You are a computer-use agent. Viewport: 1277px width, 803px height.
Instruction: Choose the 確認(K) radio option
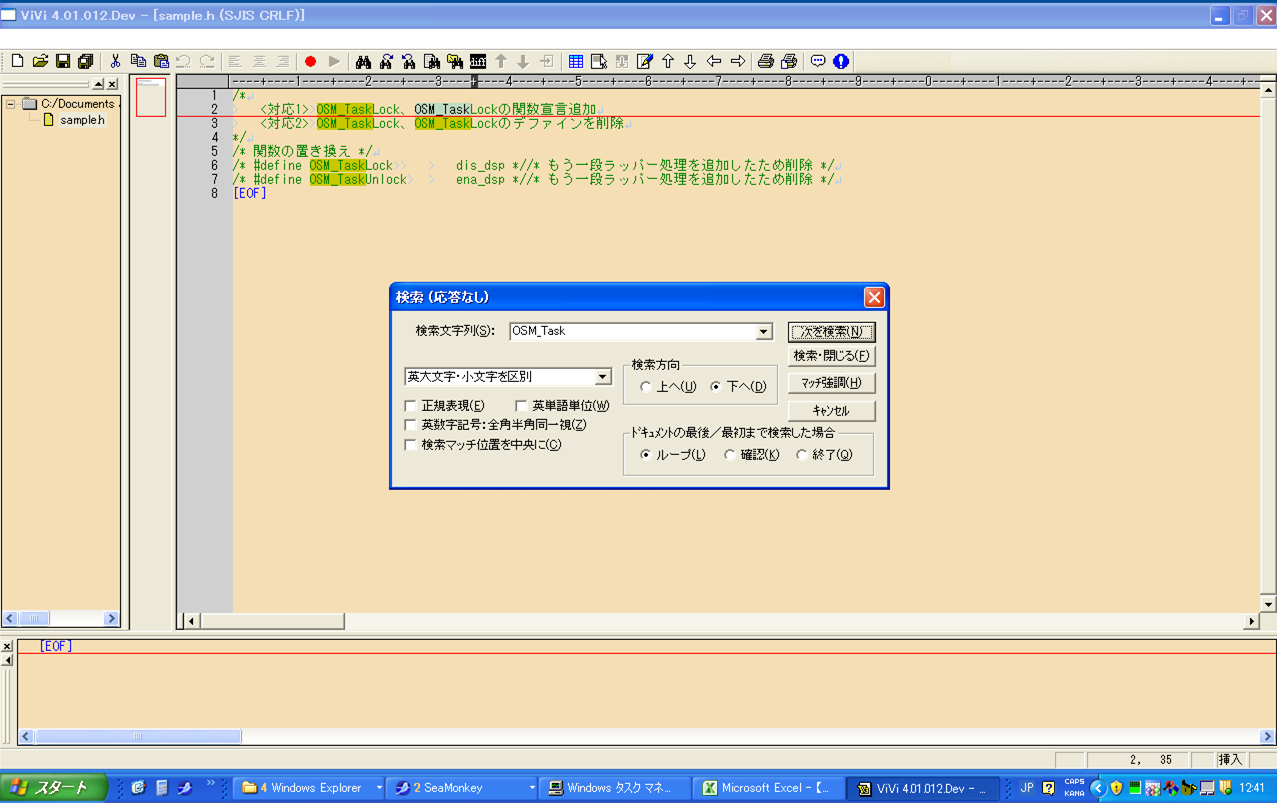(730, 455)
